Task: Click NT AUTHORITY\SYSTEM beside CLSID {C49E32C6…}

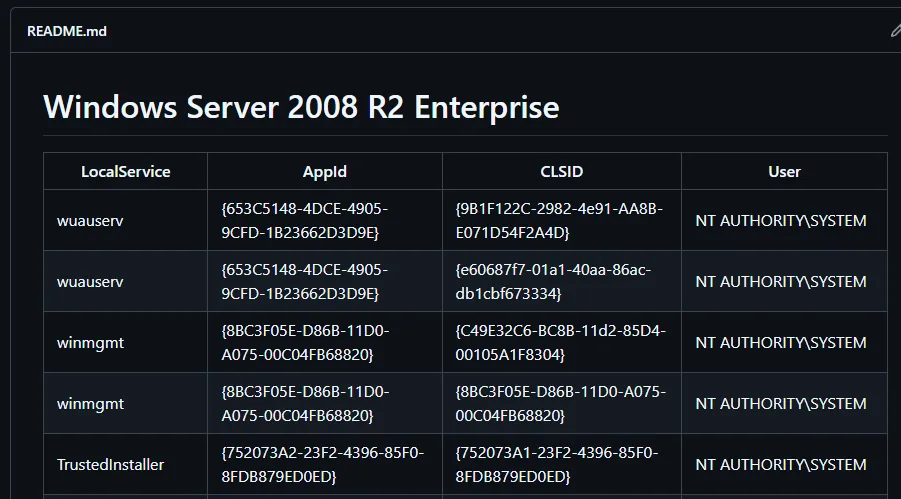Action: point(781,343)
